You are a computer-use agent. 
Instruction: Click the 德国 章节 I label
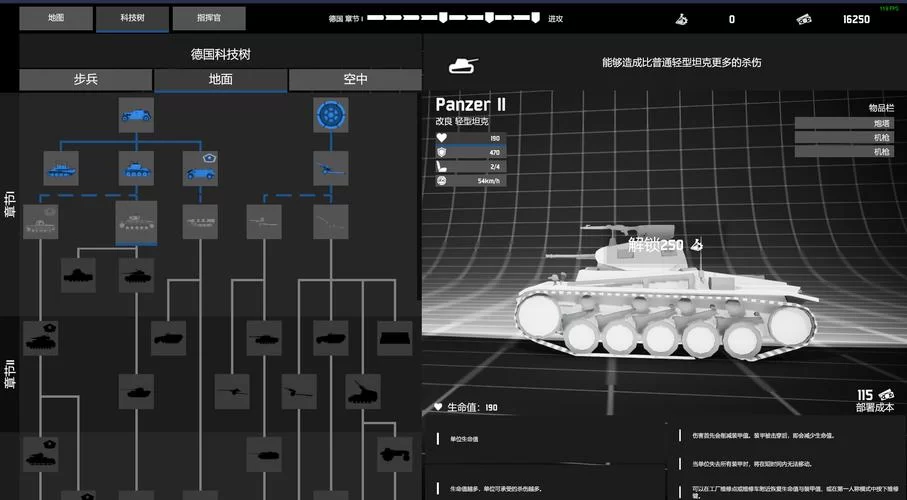click(x=345, y=19)
